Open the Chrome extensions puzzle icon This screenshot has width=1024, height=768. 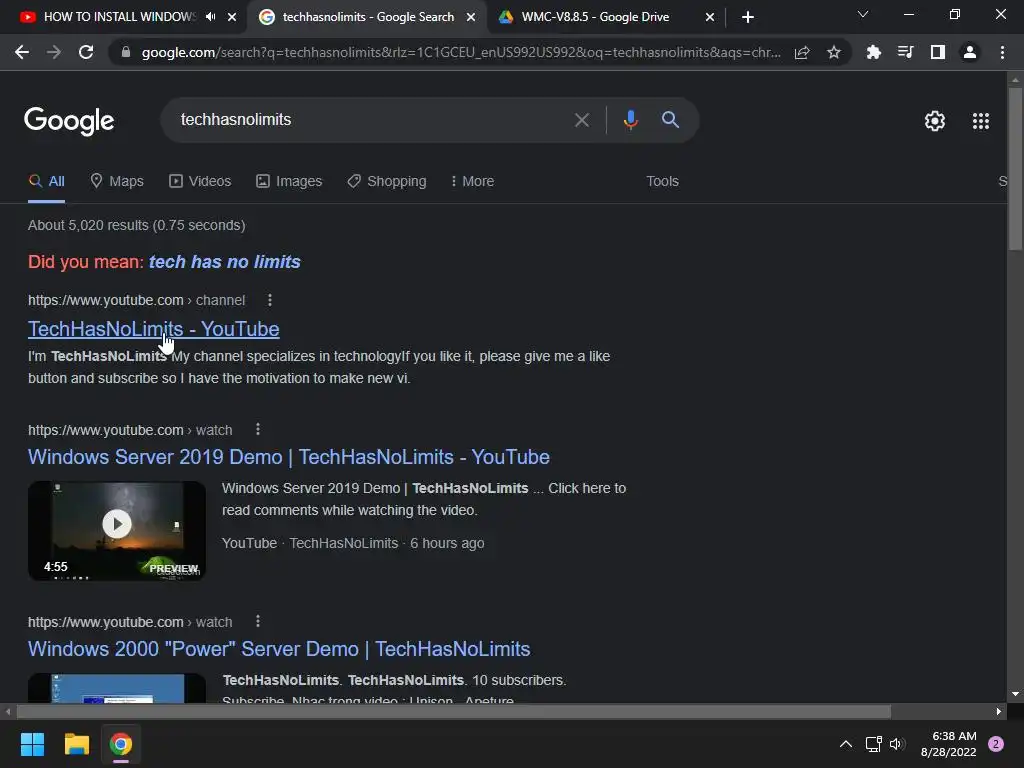tap(873, 52)
